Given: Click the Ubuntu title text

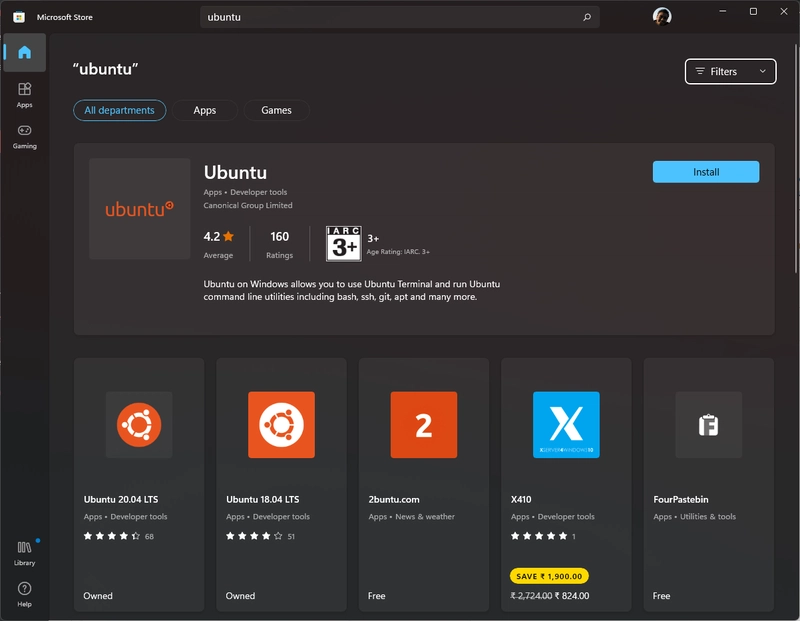Looking at the screenshot, I should point(235,172).
